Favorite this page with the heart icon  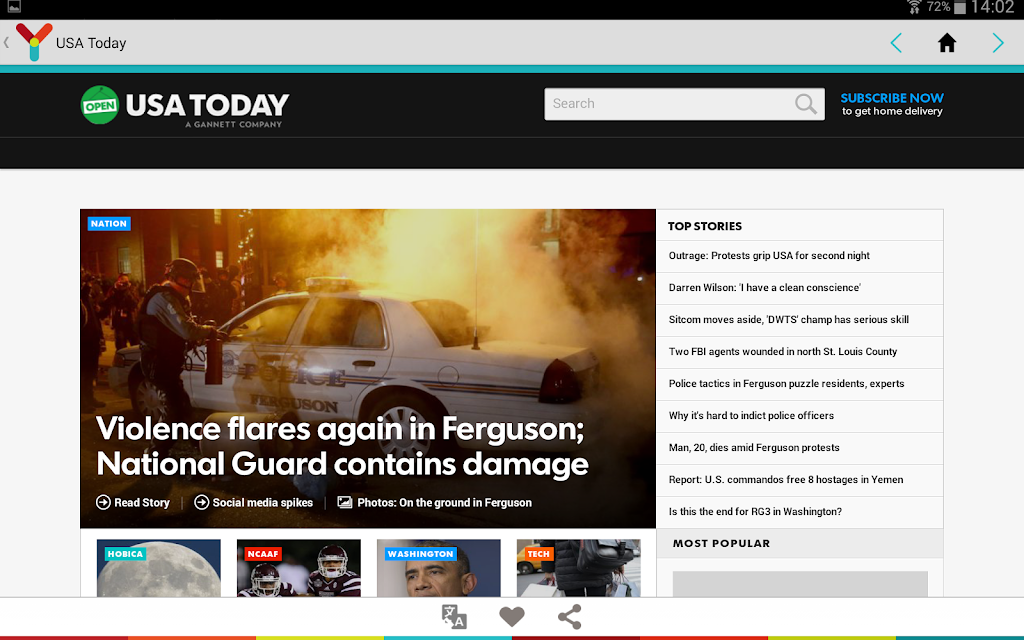512,616
